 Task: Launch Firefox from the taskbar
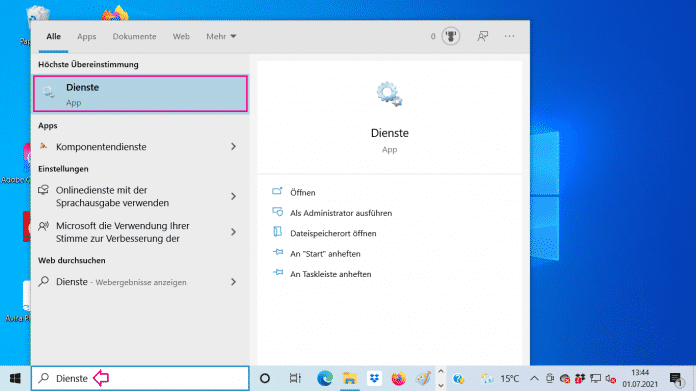point(399,378)
